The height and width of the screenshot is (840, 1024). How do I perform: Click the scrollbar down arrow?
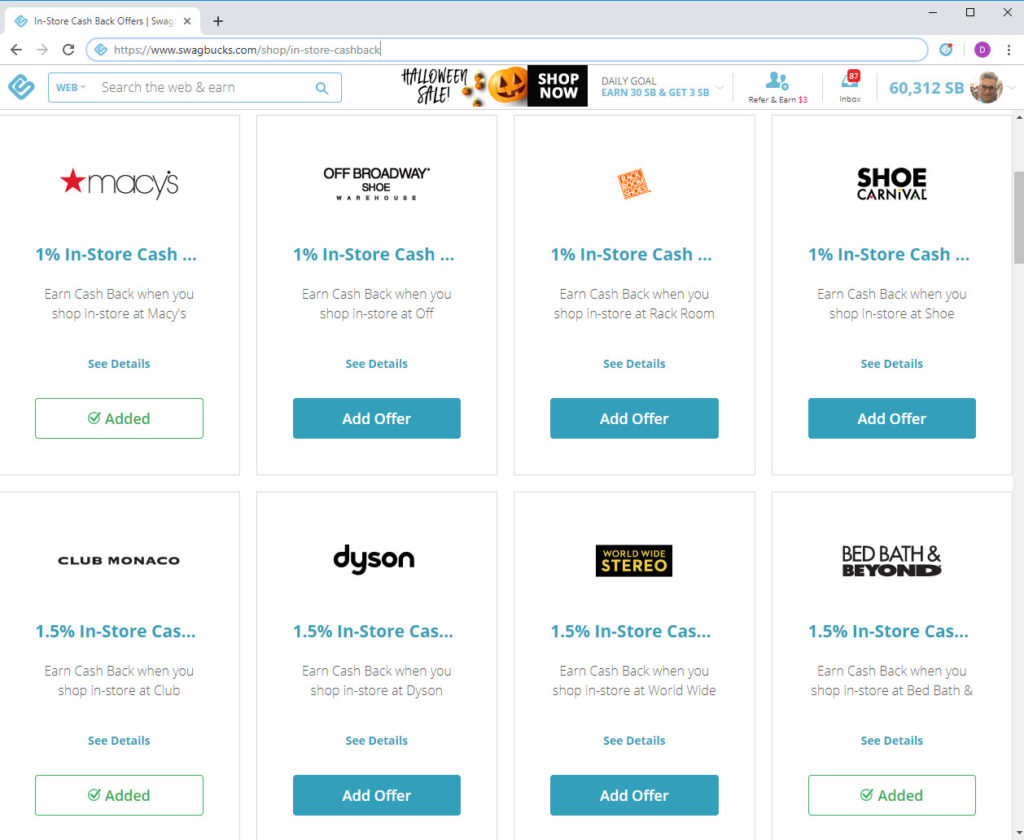tap(1018, 833)
